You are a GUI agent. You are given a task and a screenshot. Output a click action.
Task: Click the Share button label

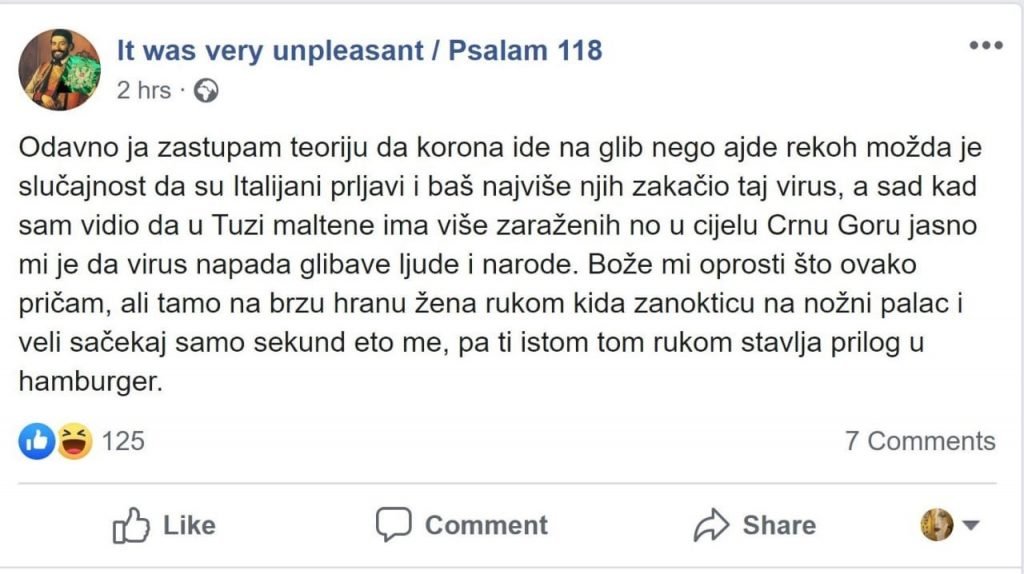tap(779, 525)
